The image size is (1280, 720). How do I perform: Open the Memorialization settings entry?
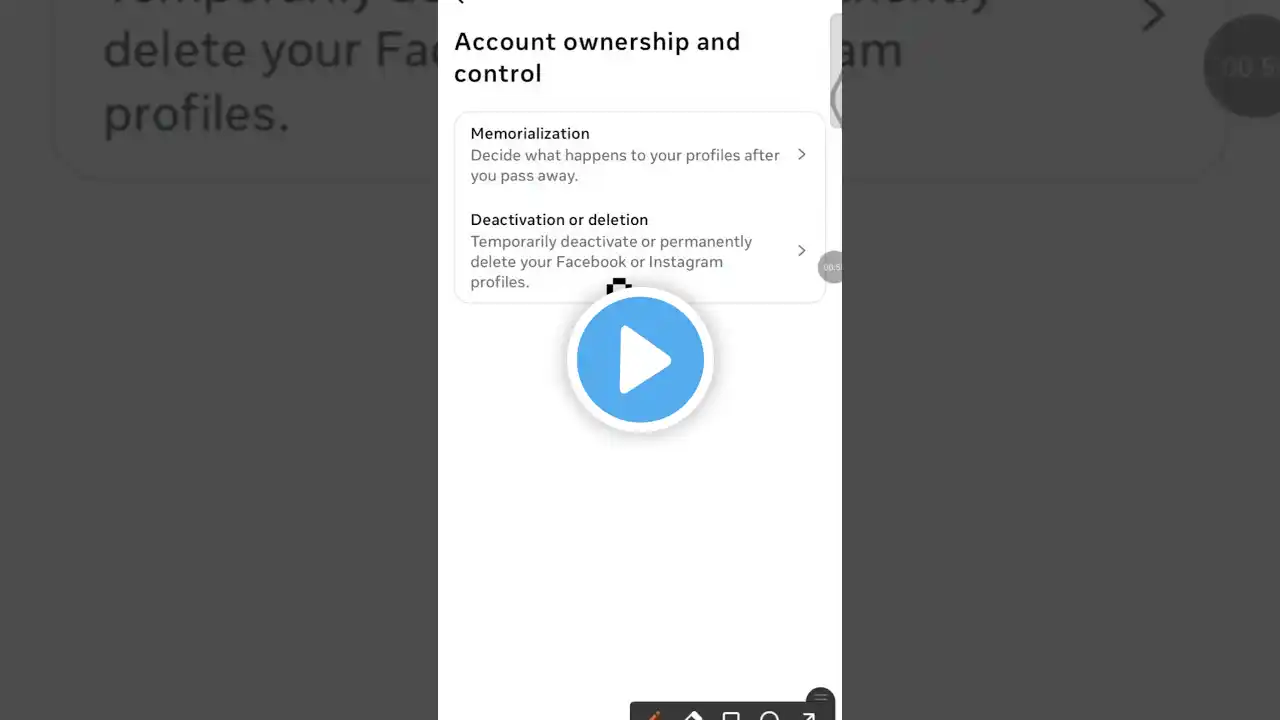coord(640,155)
